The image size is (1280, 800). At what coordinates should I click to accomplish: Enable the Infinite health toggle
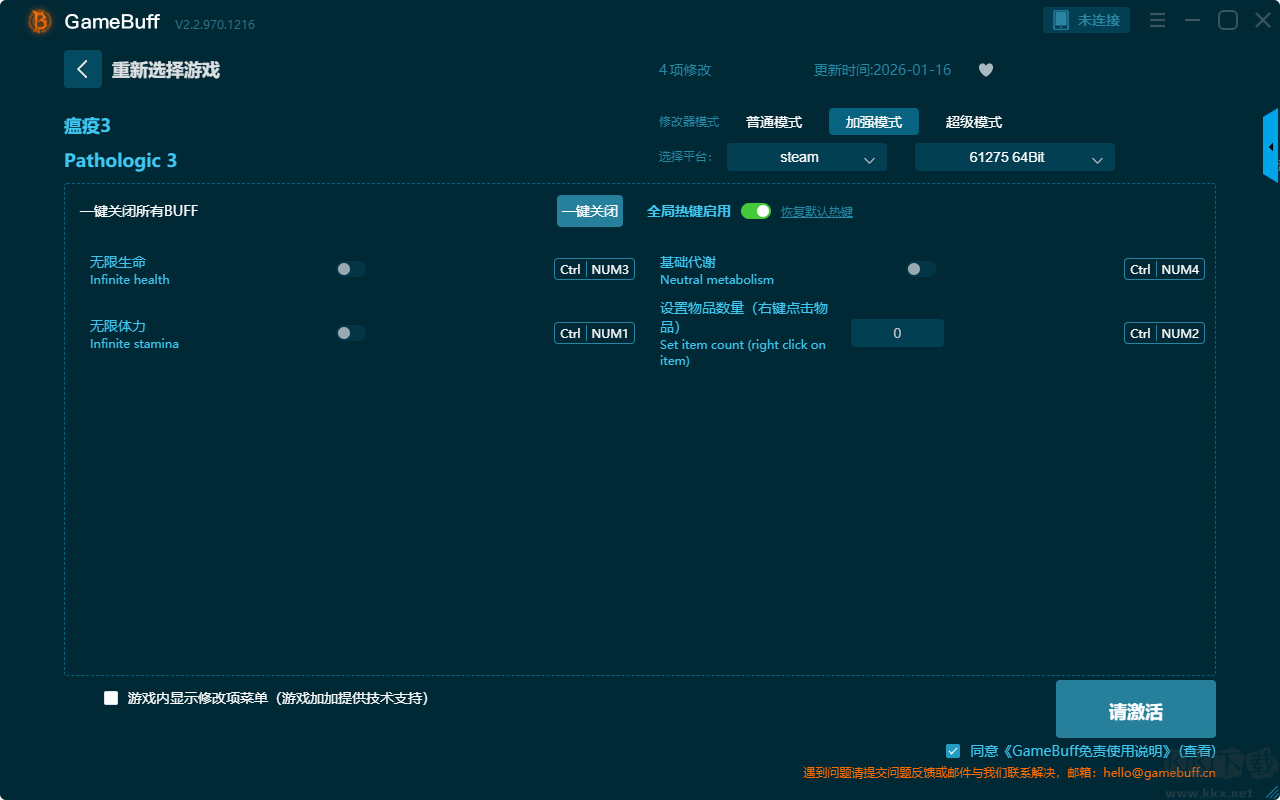350,269
